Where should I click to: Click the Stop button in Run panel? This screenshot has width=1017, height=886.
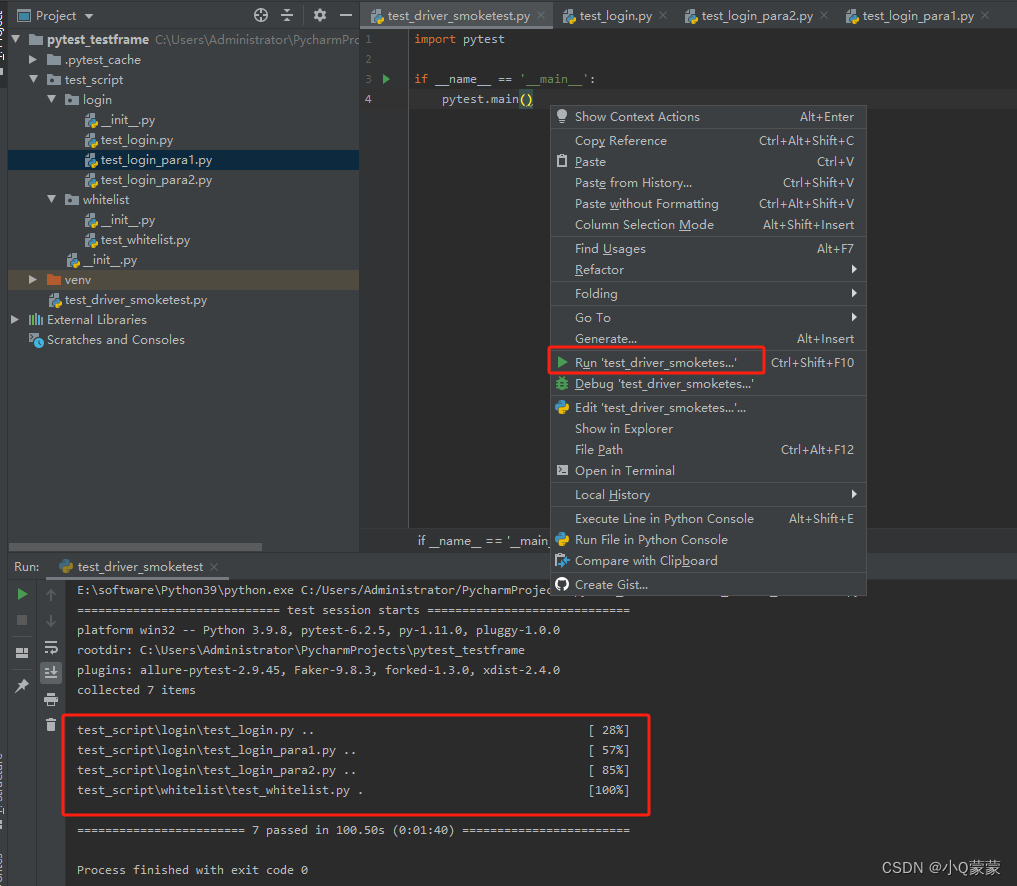(22, 620)
